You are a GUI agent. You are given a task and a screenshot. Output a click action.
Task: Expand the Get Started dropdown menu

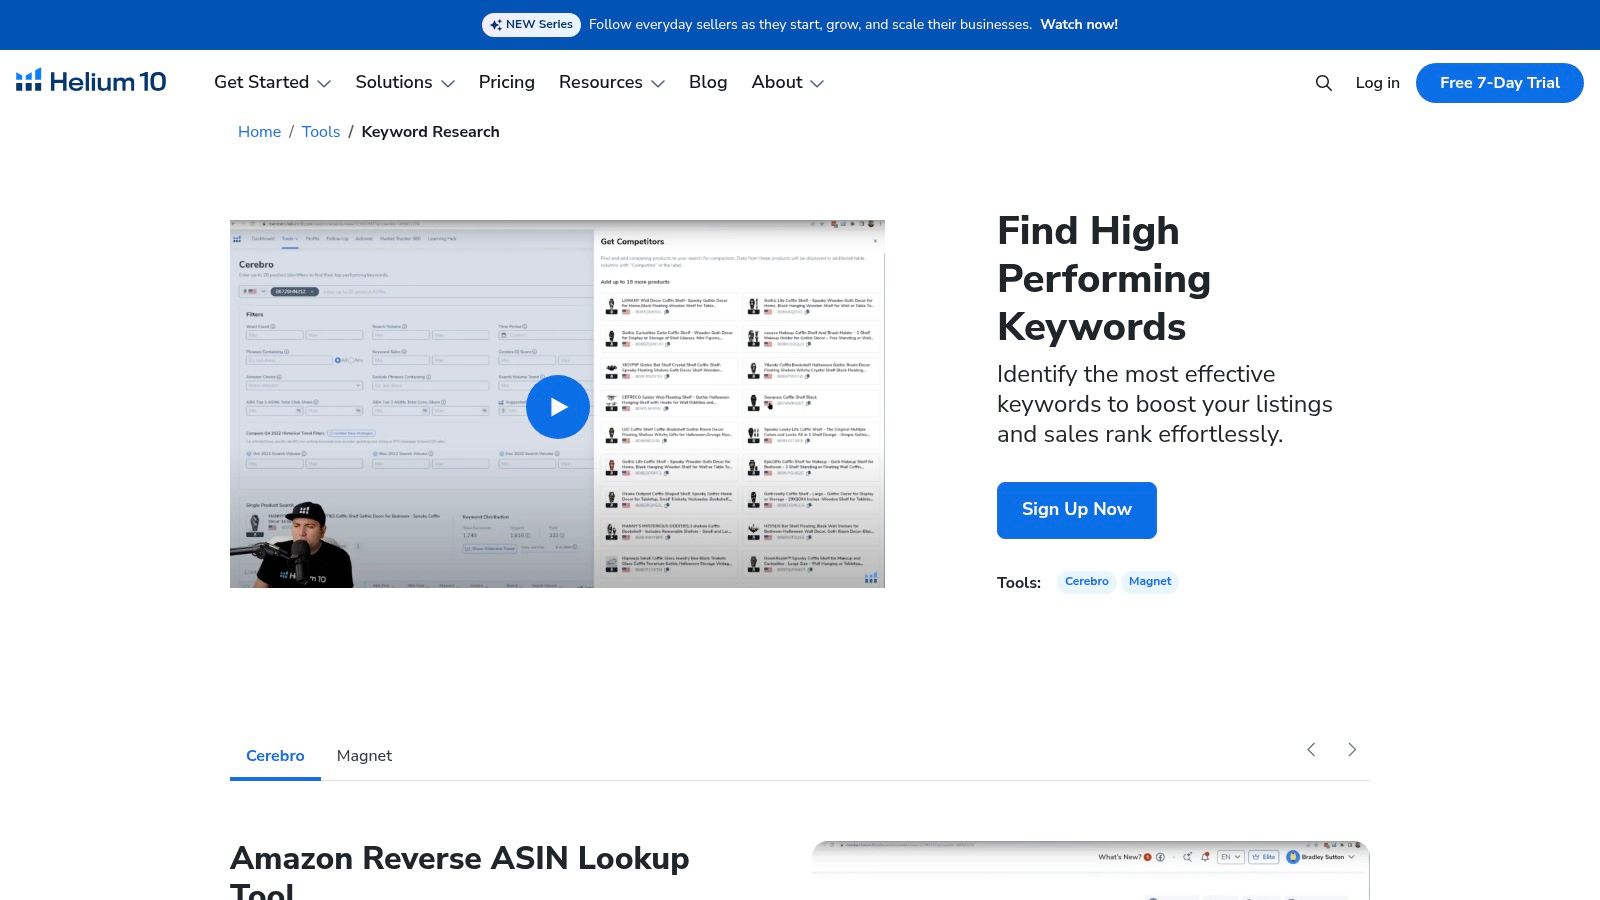point(272,83)
